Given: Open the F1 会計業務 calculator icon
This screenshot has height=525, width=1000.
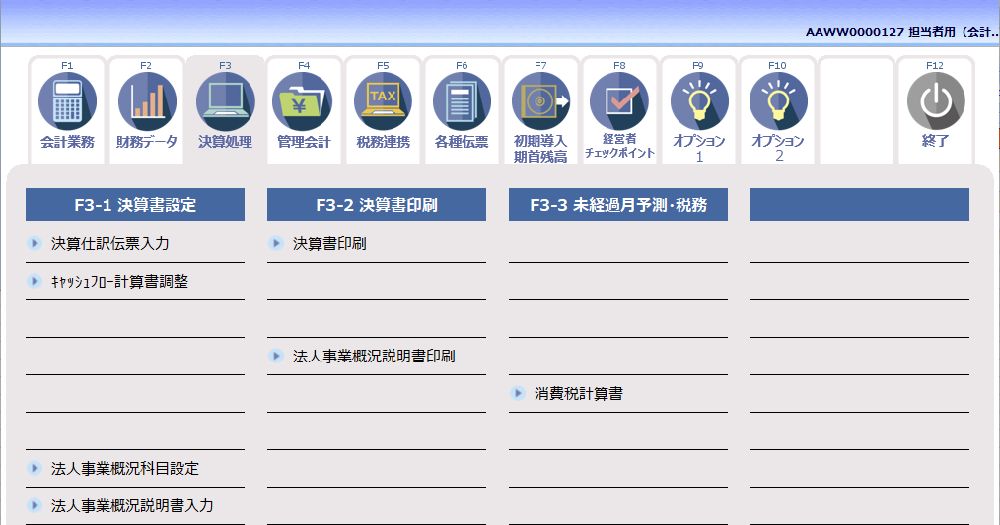Looking at the screenshot, I should click(x=67, y=101).
